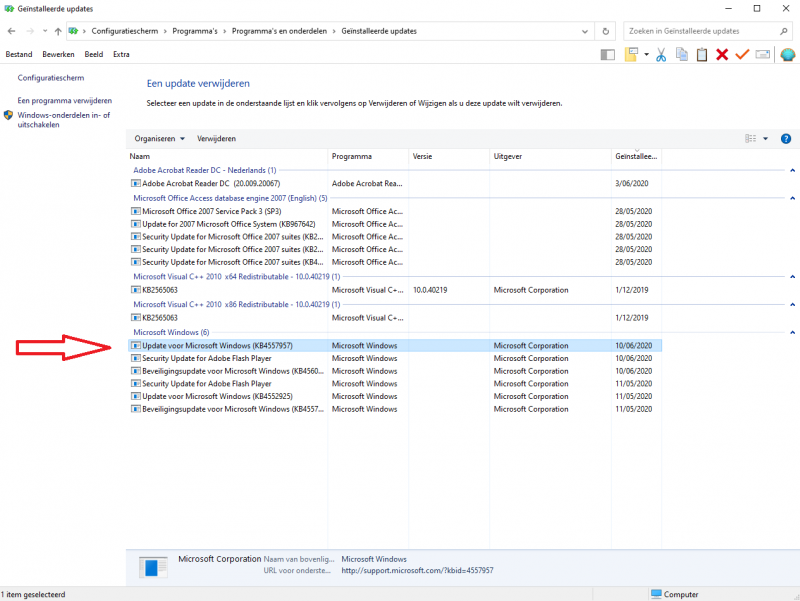800x601 pixels.
Task: Click the Verwijderen button
Action: 216,138
